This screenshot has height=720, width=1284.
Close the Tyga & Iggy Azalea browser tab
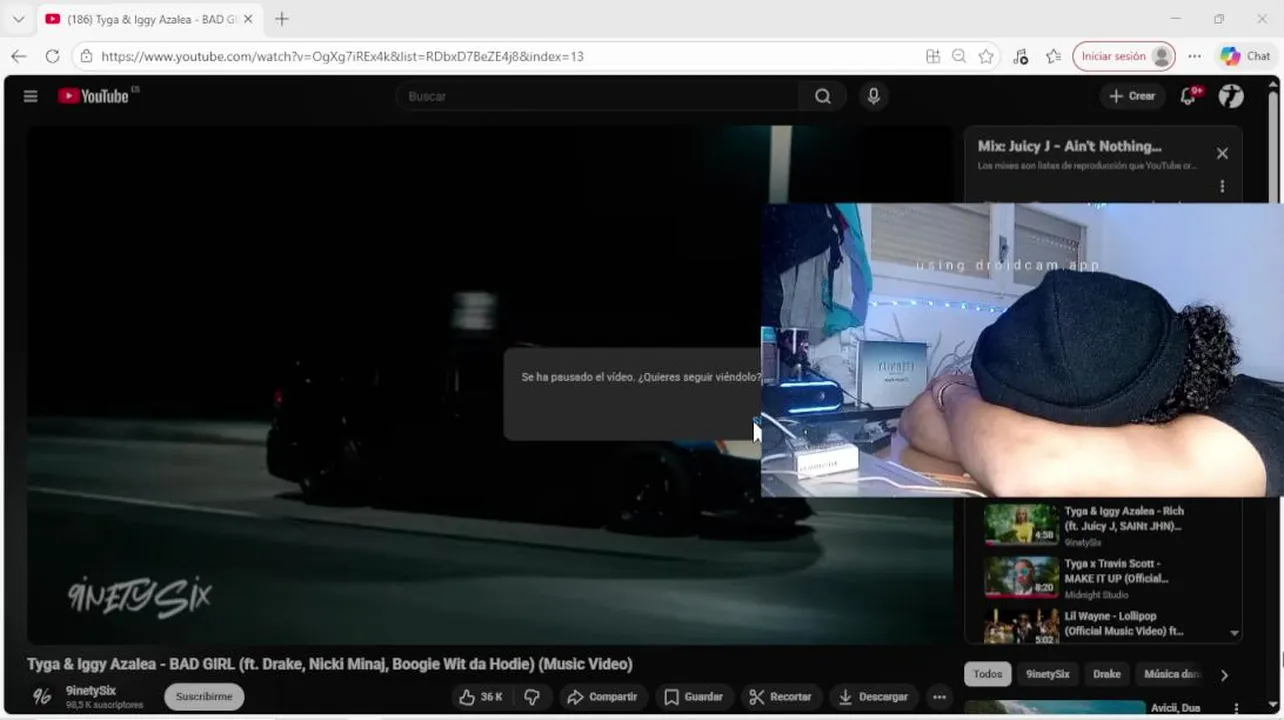click(248, 19)
